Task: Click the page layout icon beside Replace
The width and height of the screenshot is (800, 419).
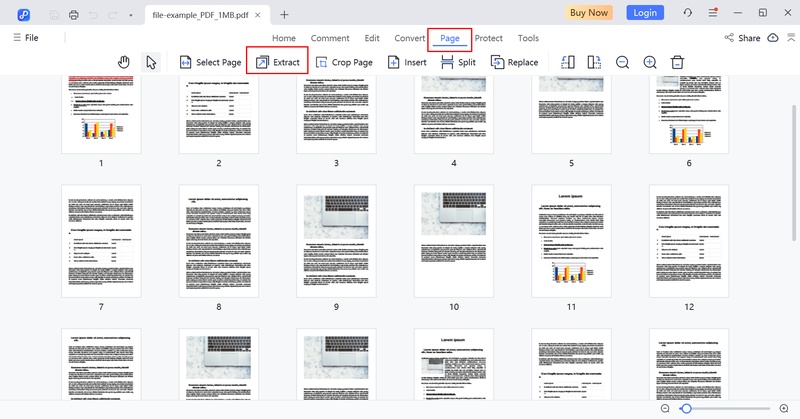Action: tap(569, 62)
